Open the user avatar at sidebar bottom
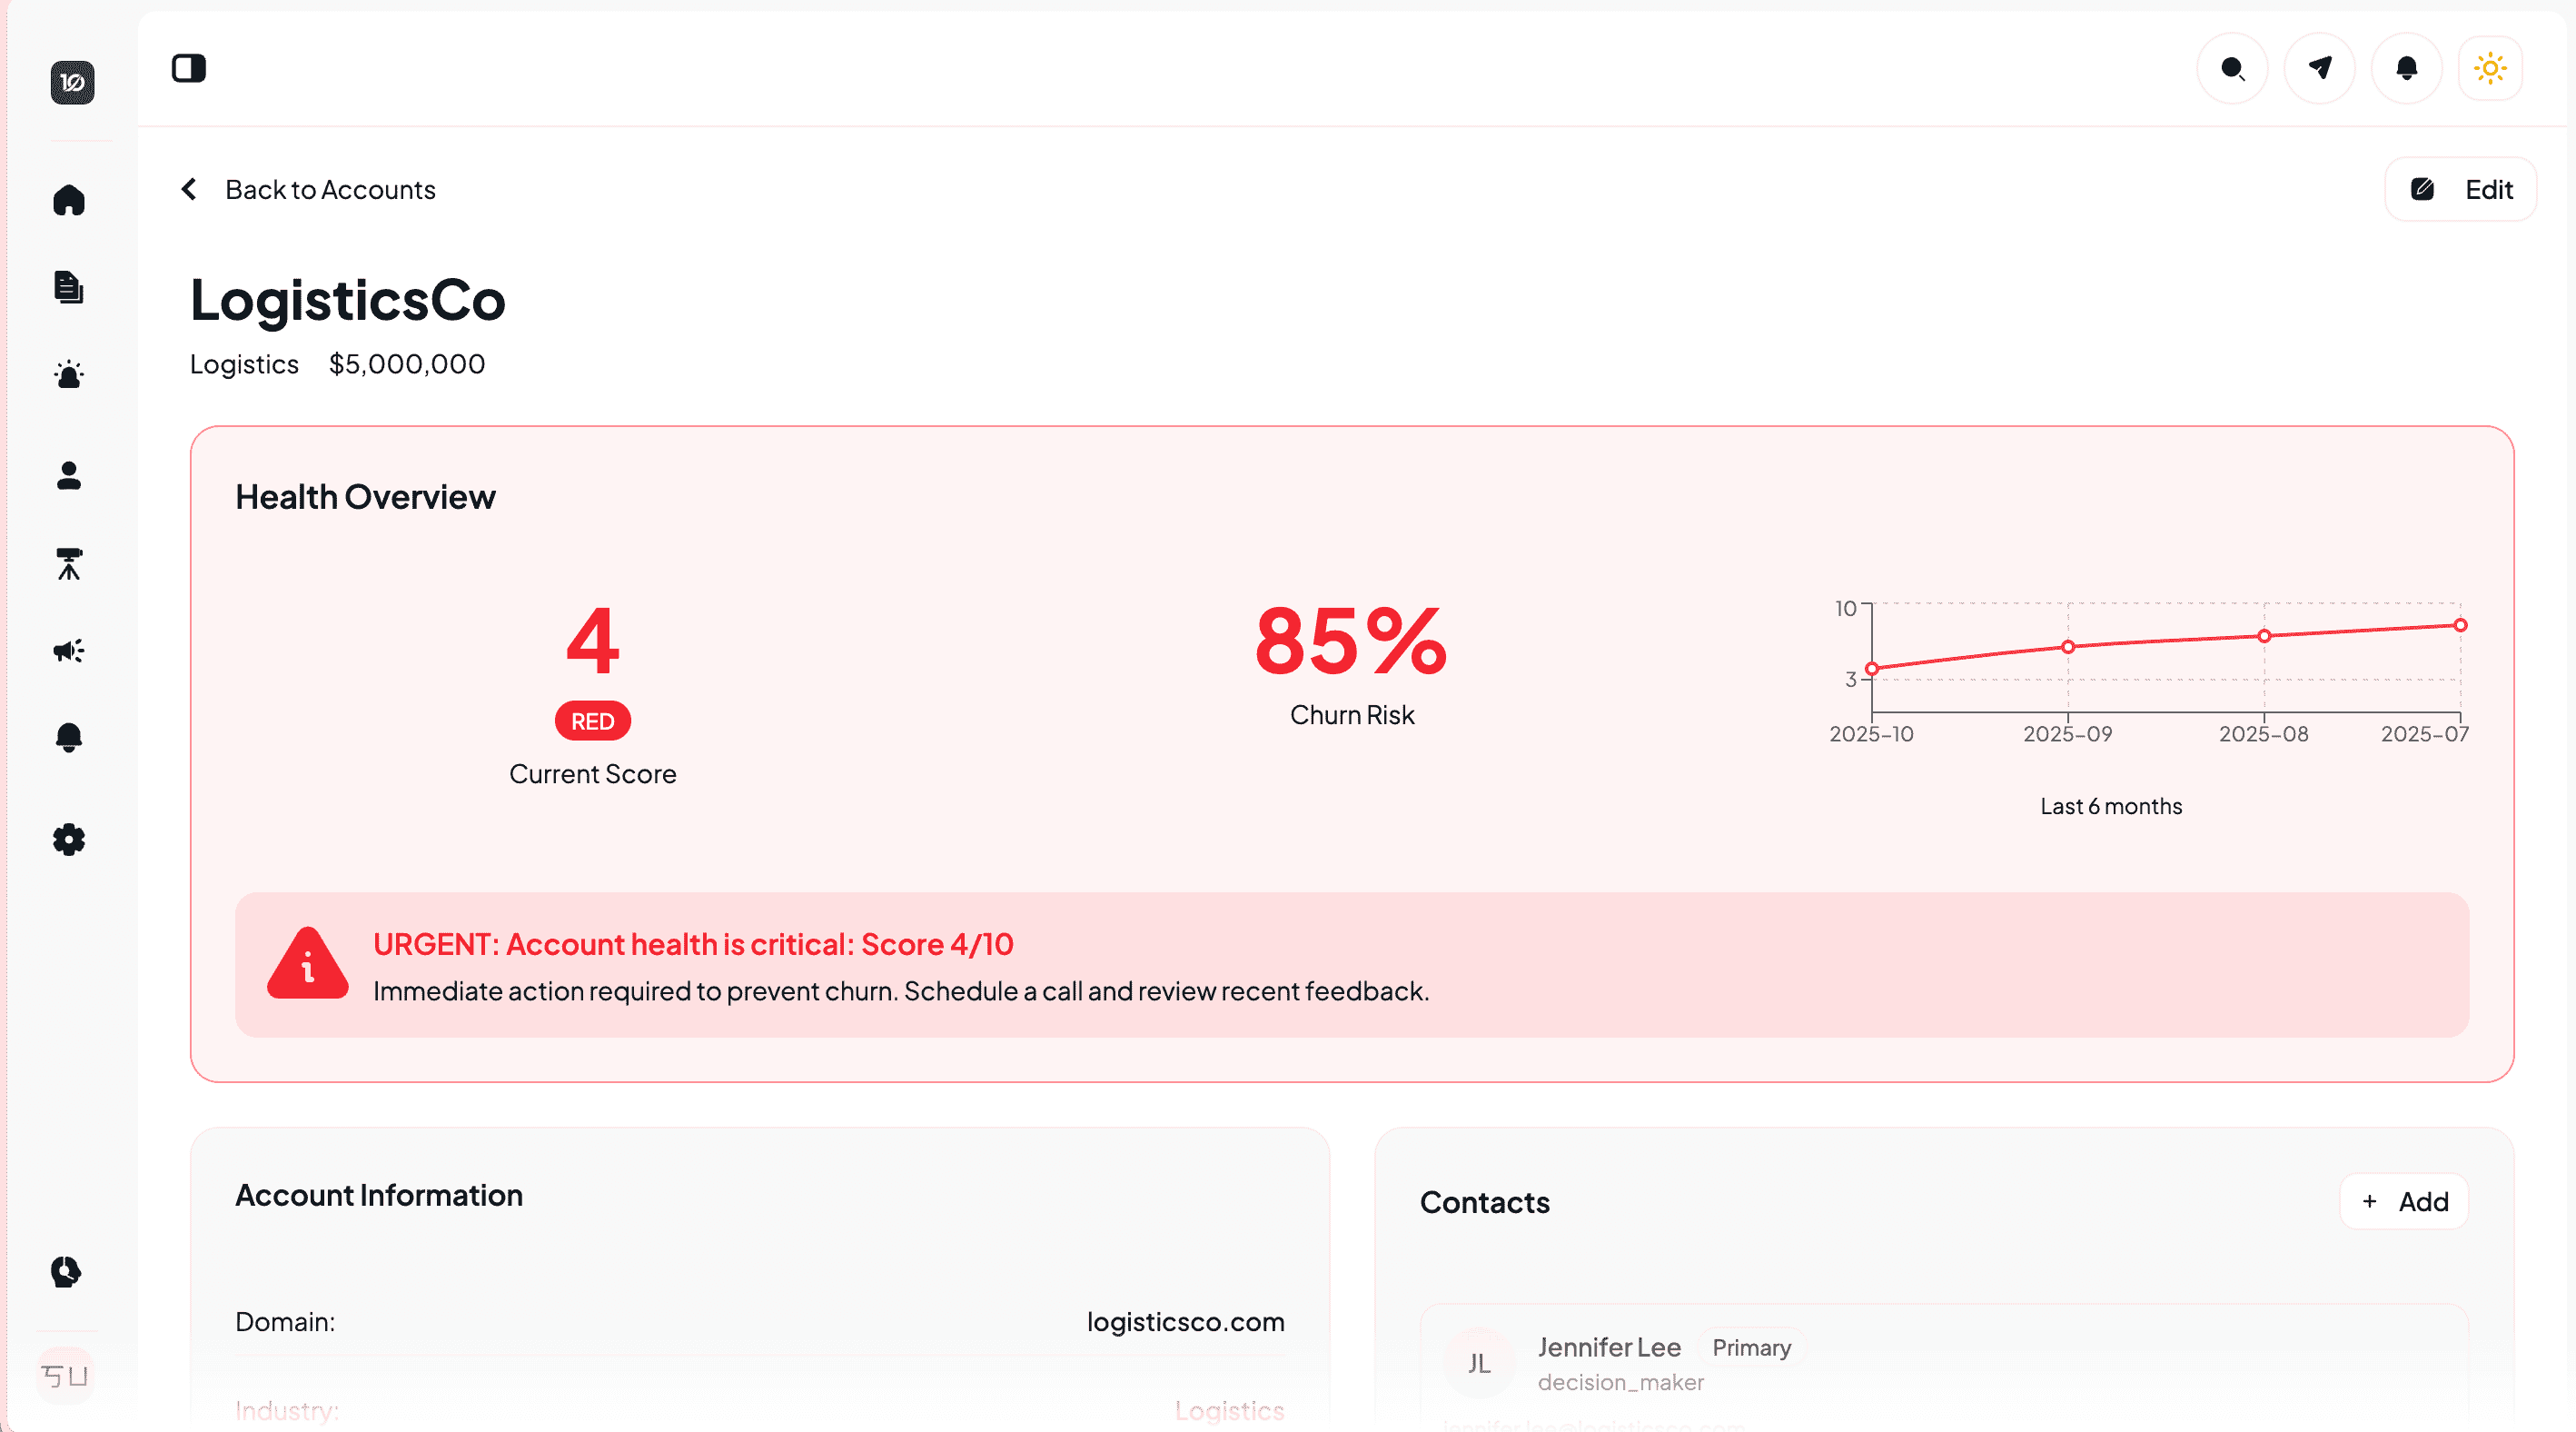The image size is (2576, 1432). (x=68, y=1375)
